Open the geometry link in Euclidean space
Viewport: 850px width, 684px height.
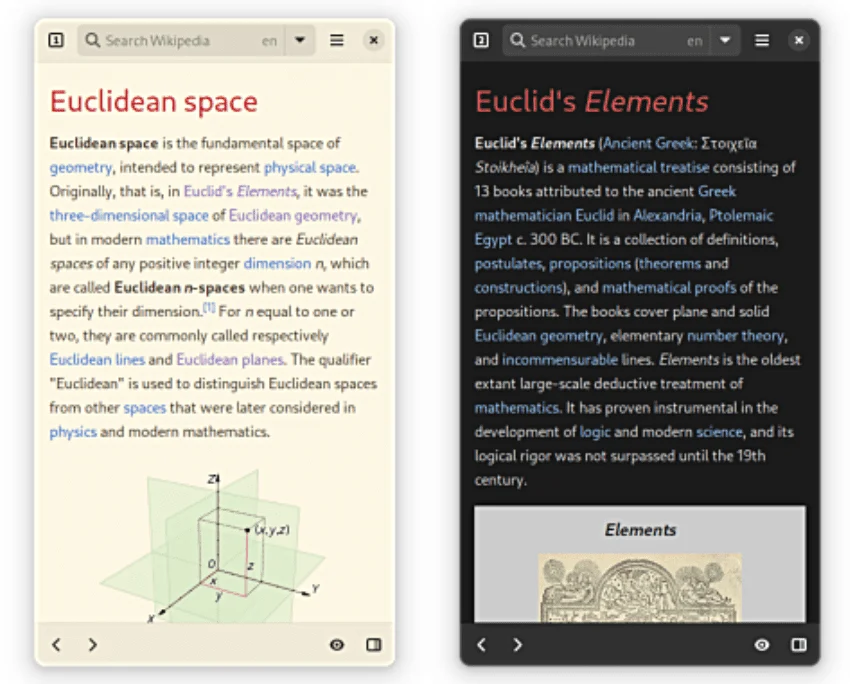tap(81, 168)
